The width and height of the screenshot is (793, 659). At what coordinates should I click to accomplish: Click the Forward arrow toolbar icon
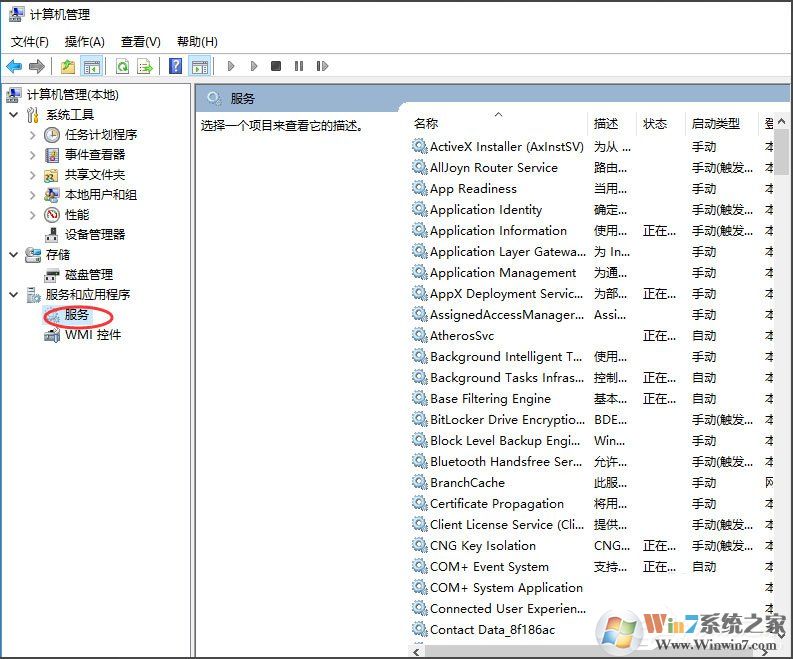(37, 66)
